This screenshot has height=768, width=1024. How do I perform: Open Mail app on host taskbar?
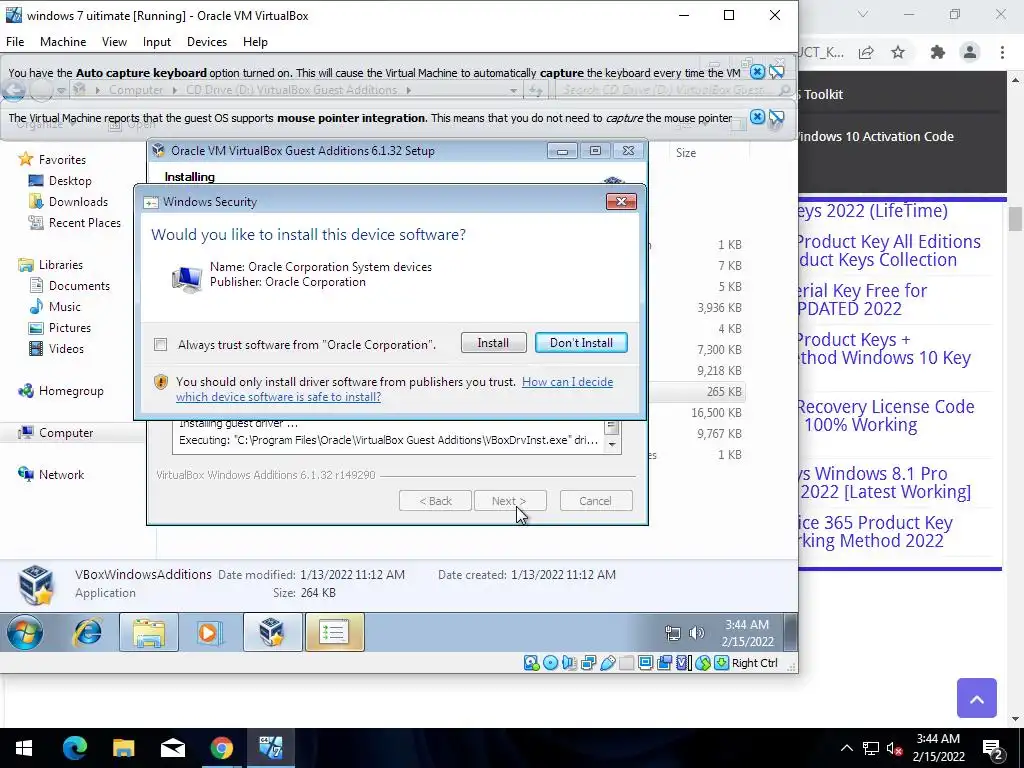[x=172, y=748]
